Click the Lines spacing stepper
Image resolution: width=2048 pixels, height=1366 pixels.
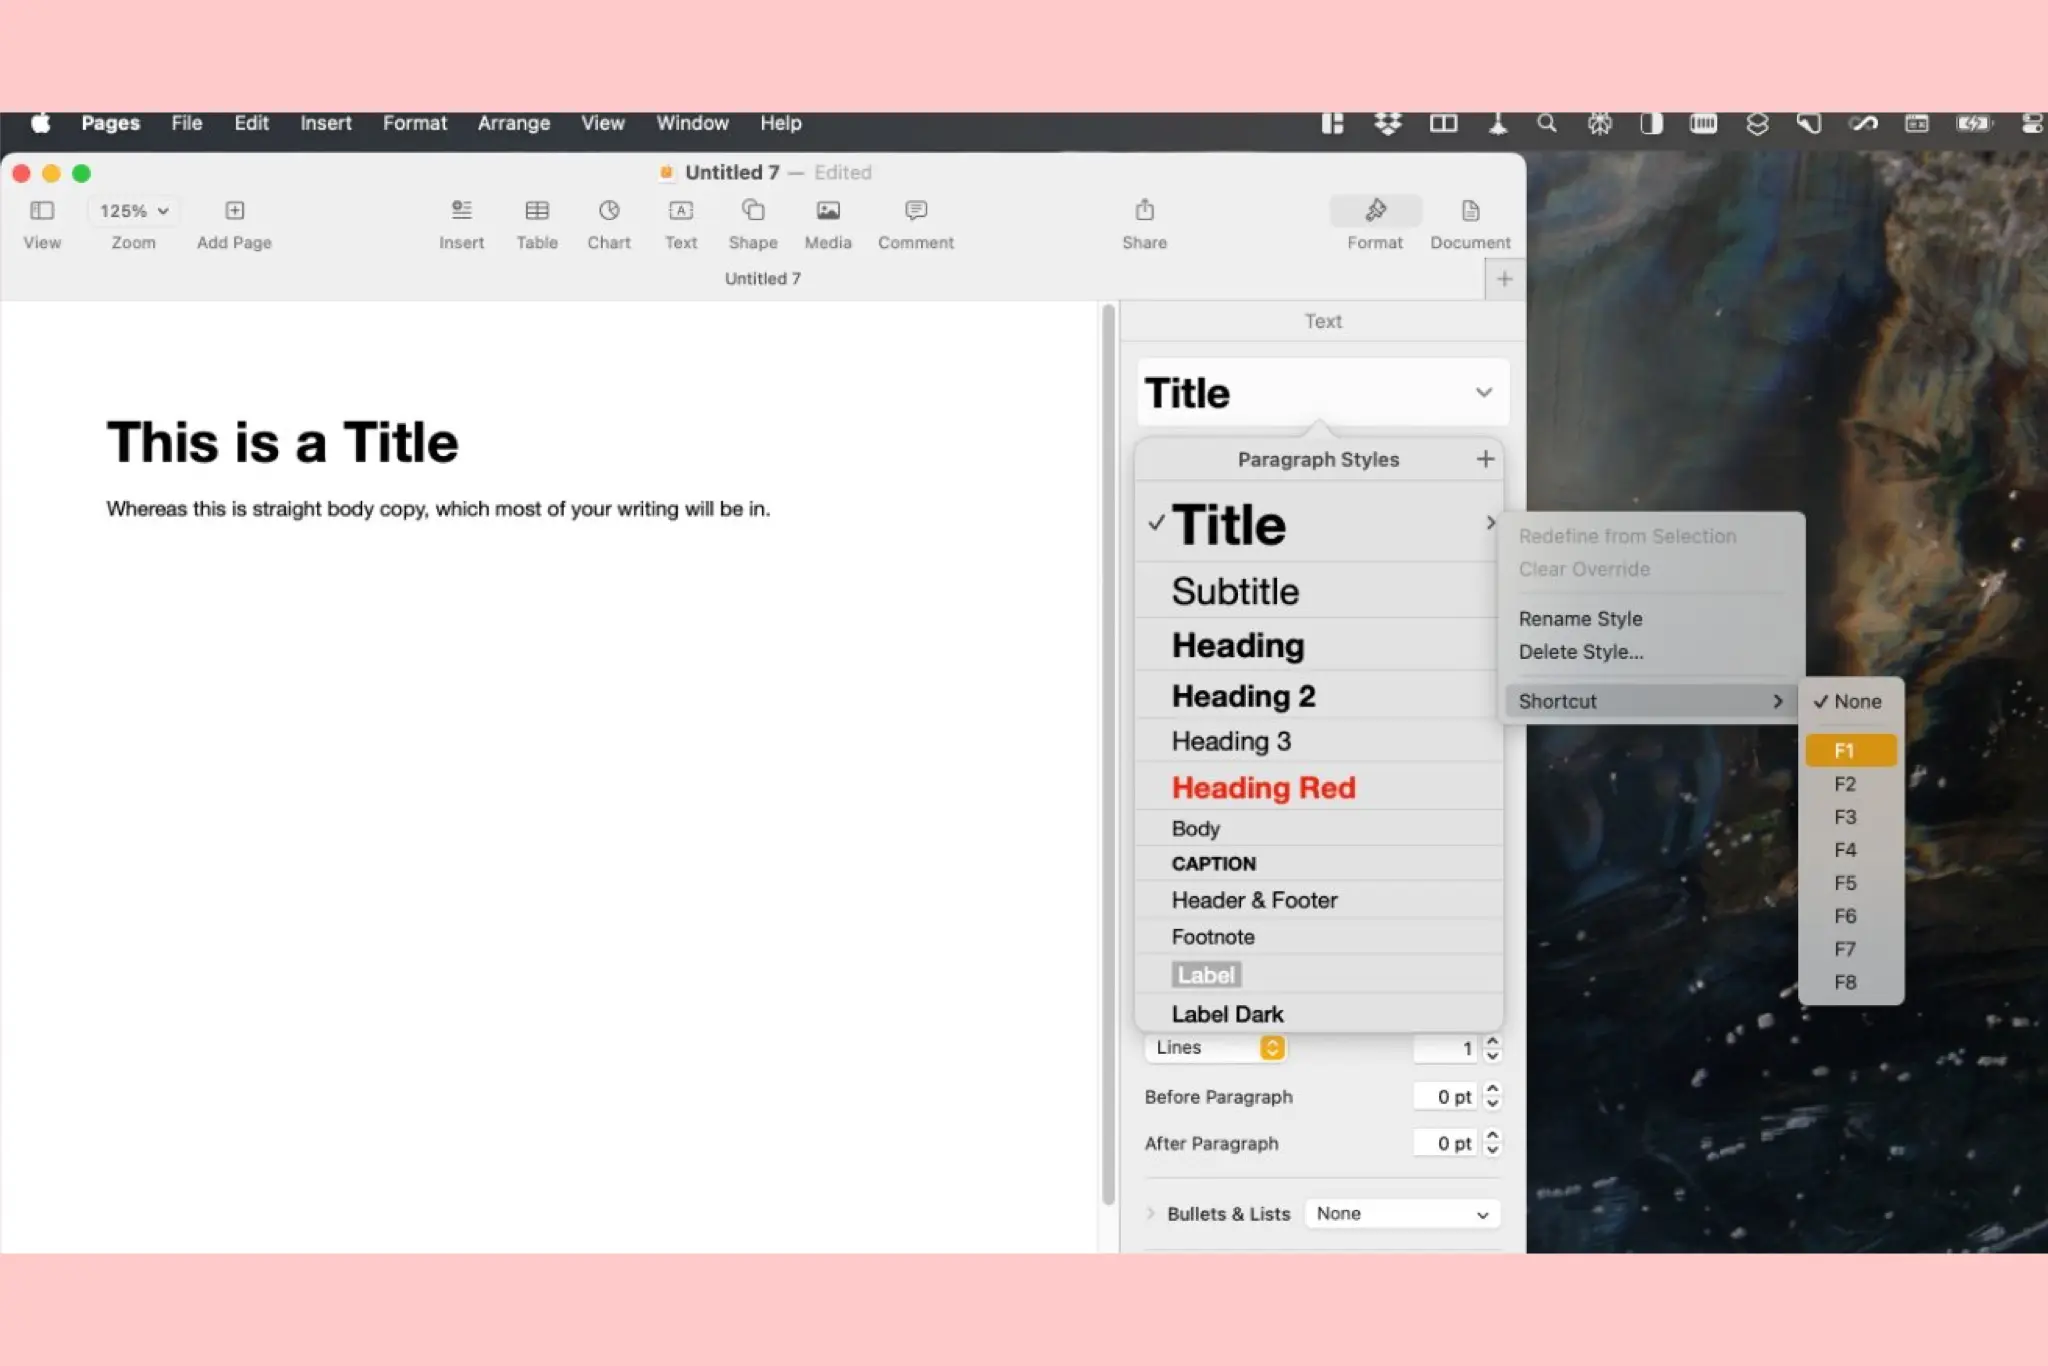1492,1047
